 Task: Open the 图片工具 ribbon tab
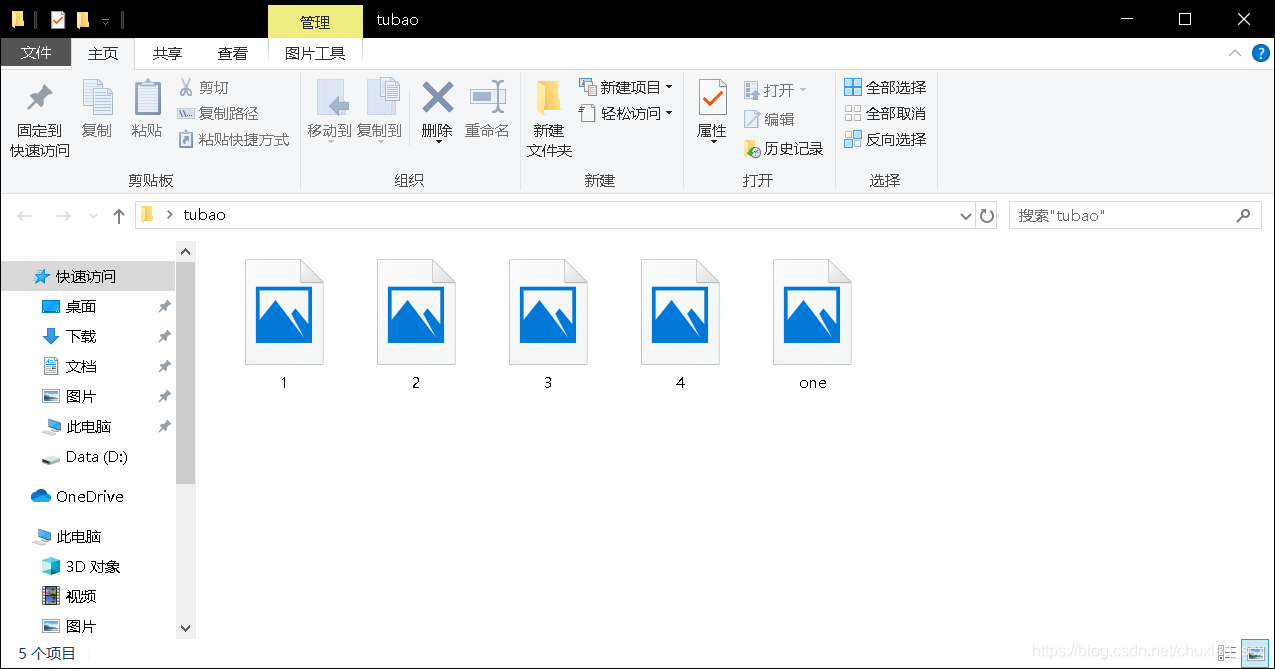click(315, 52)
